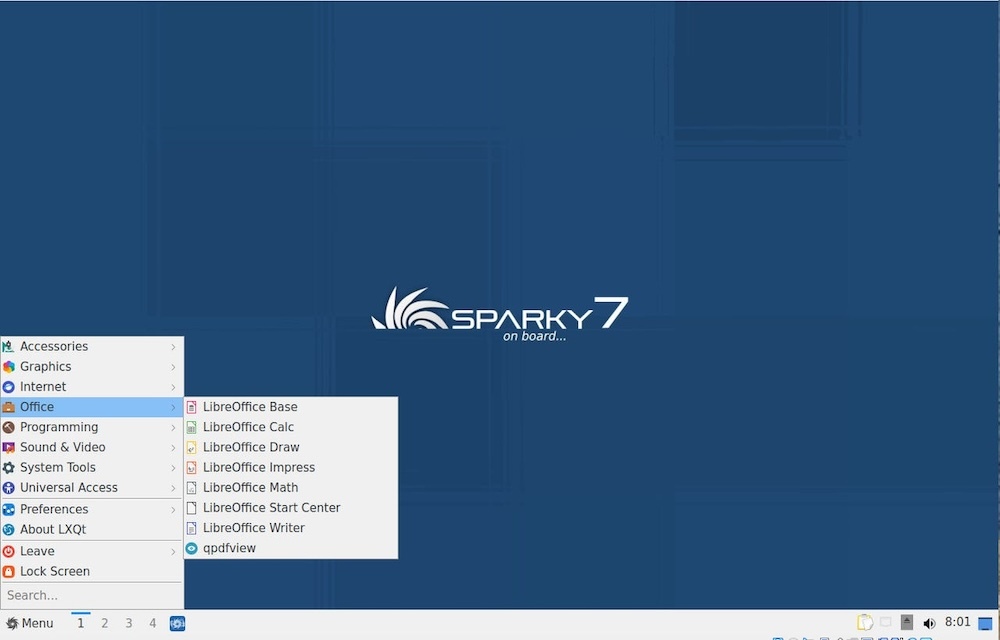Click the Office briefcase icon
This screenshot has width=1000, height=640.
click(x=8, y=407)
